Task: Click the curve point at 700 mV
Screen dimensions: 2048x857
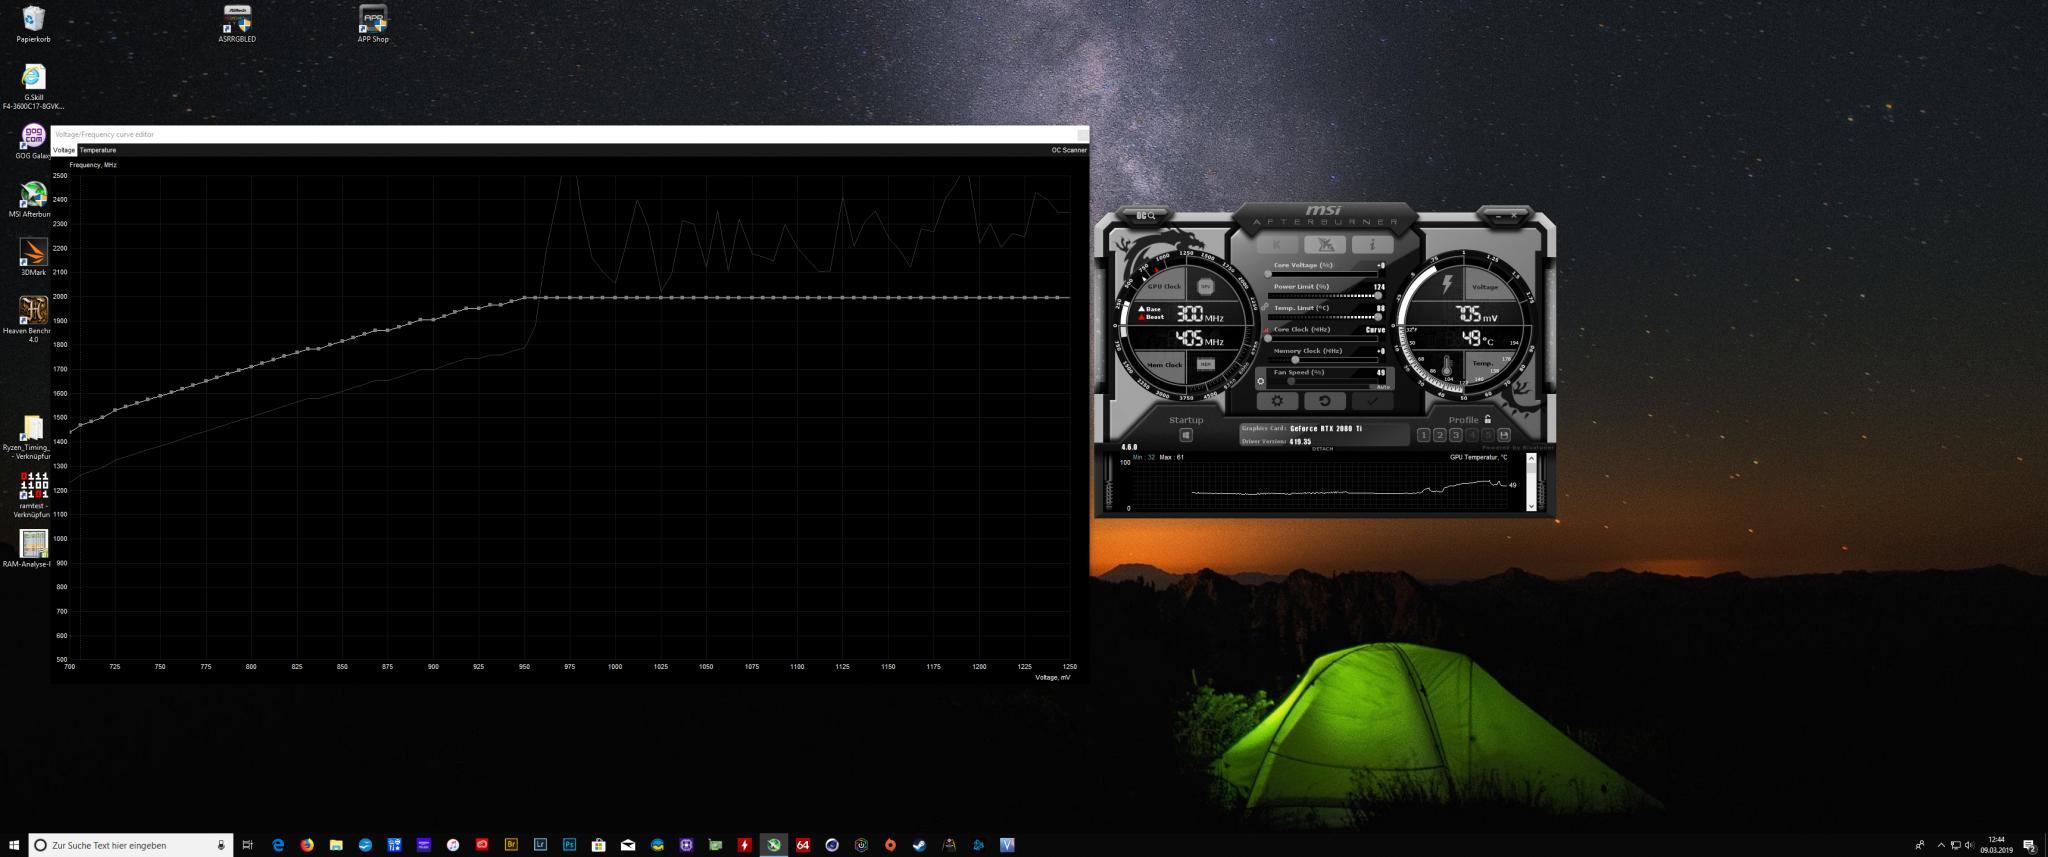Action: 70,430
